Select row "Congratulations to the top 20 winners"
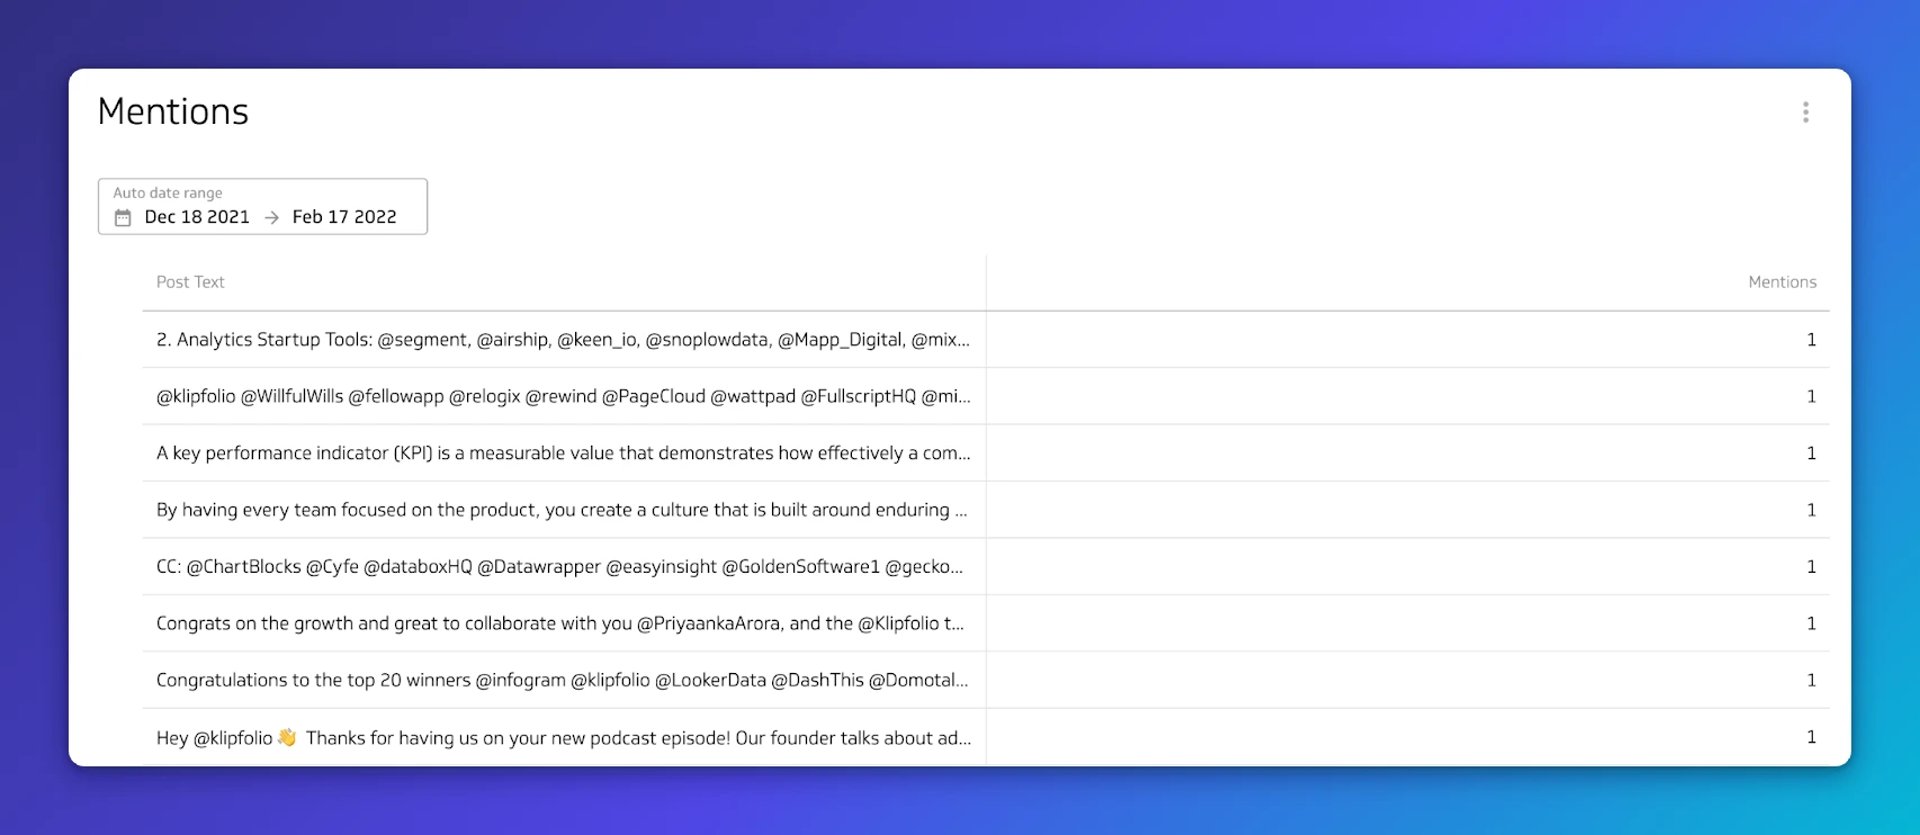This screenshot has width=1920, height=835. (985, 680)
